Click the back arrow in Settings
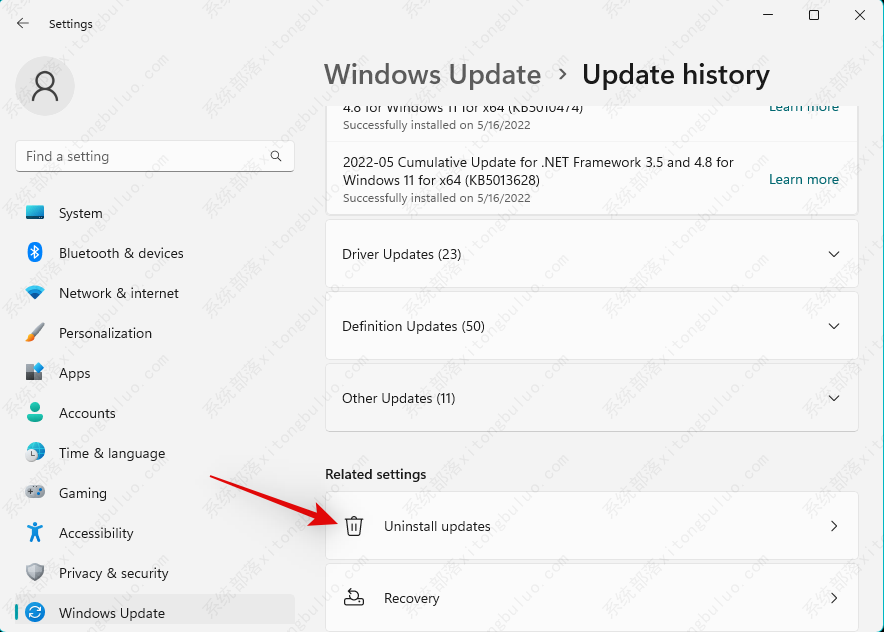Image resolution: width=884 pixels, height=632 pixels. (23, 23)
